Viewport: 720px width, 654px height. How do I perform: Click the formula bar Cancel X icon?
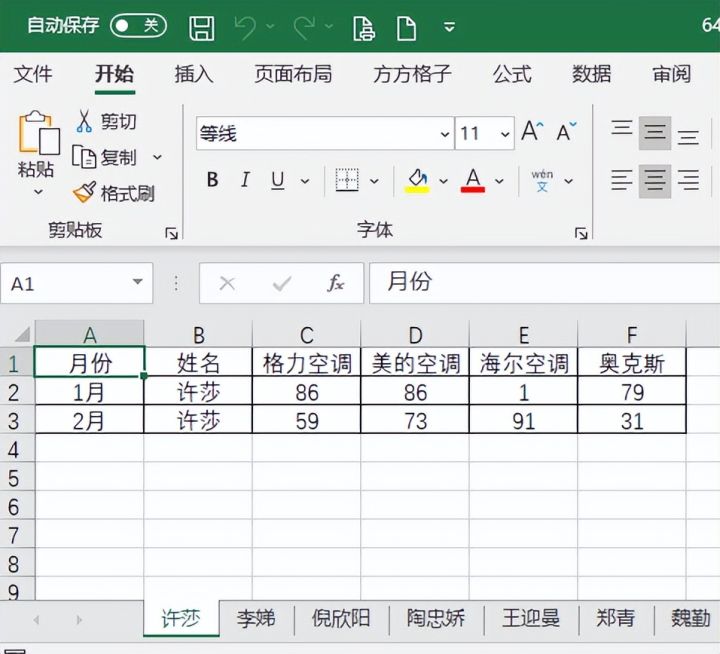227,284
